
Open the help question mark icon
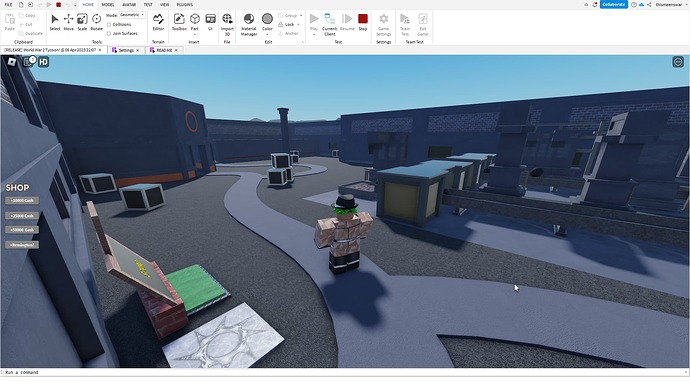[x=634, y=4]
